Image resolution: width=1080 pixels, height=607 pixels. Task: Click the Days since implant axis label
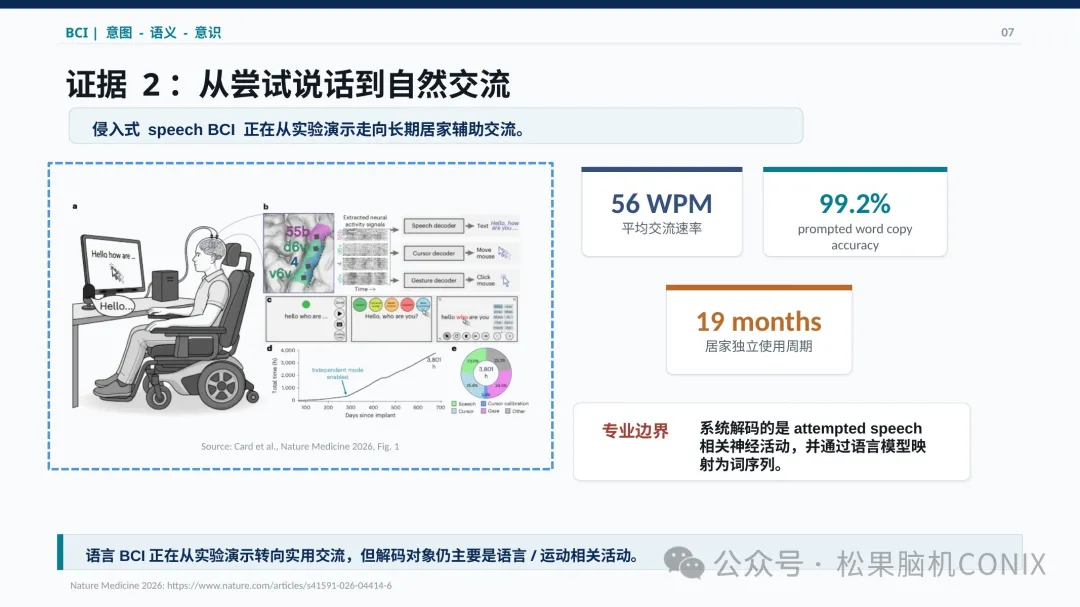click(x=371, y=415)
